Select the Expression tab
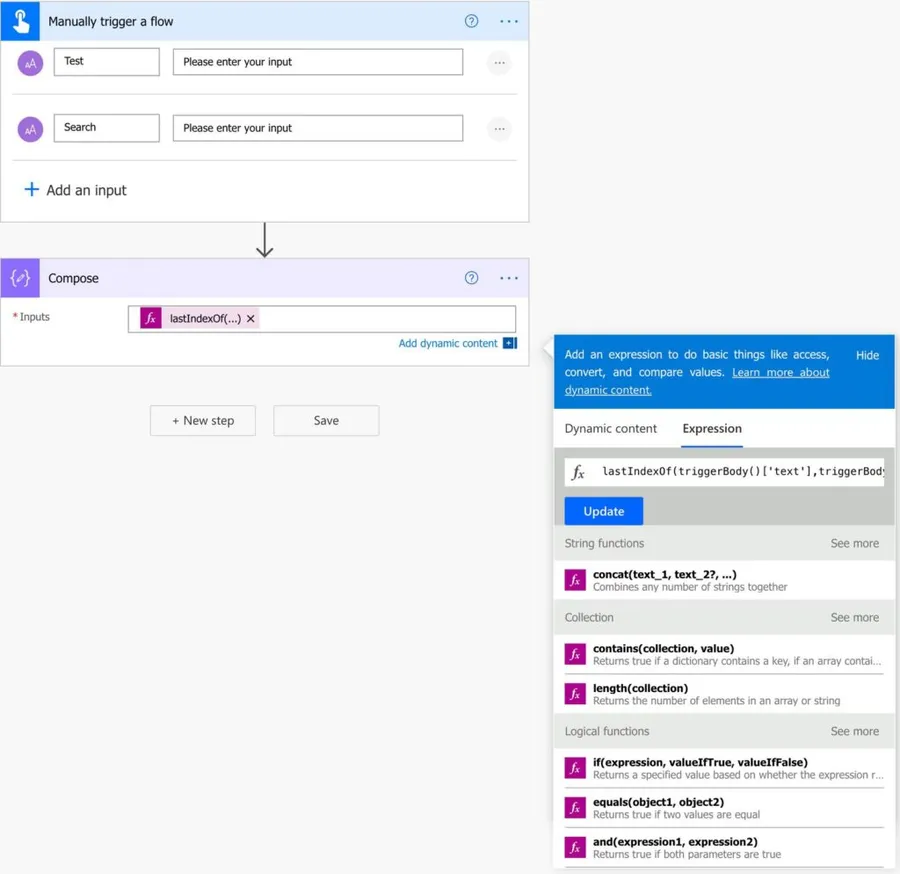Screen dimensions: 900x874 tap(711, 429)
